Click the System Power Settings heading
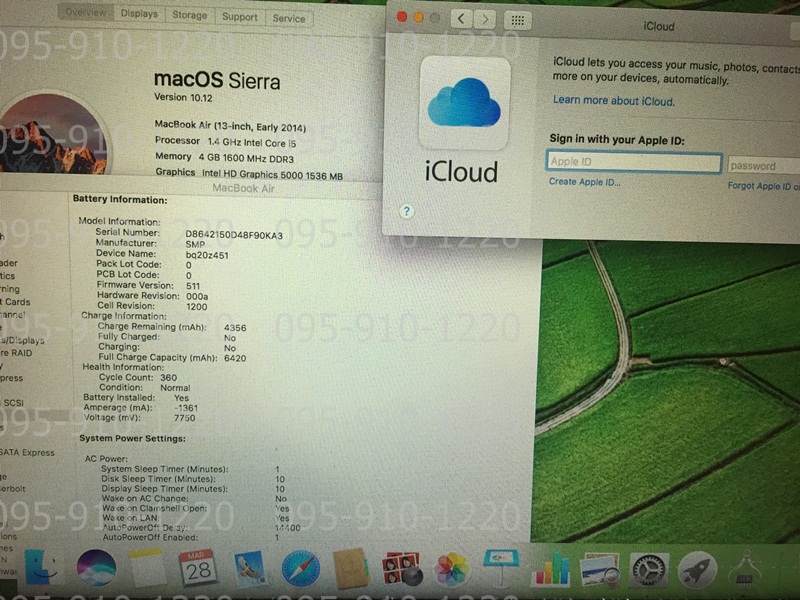 point(133,438)
